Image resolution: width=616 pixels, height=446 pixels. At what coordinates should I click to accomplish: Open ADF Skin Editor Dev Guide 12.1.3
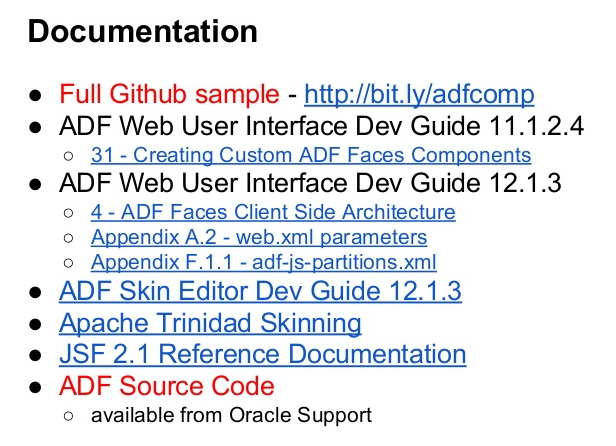click(x=260, y=292)
